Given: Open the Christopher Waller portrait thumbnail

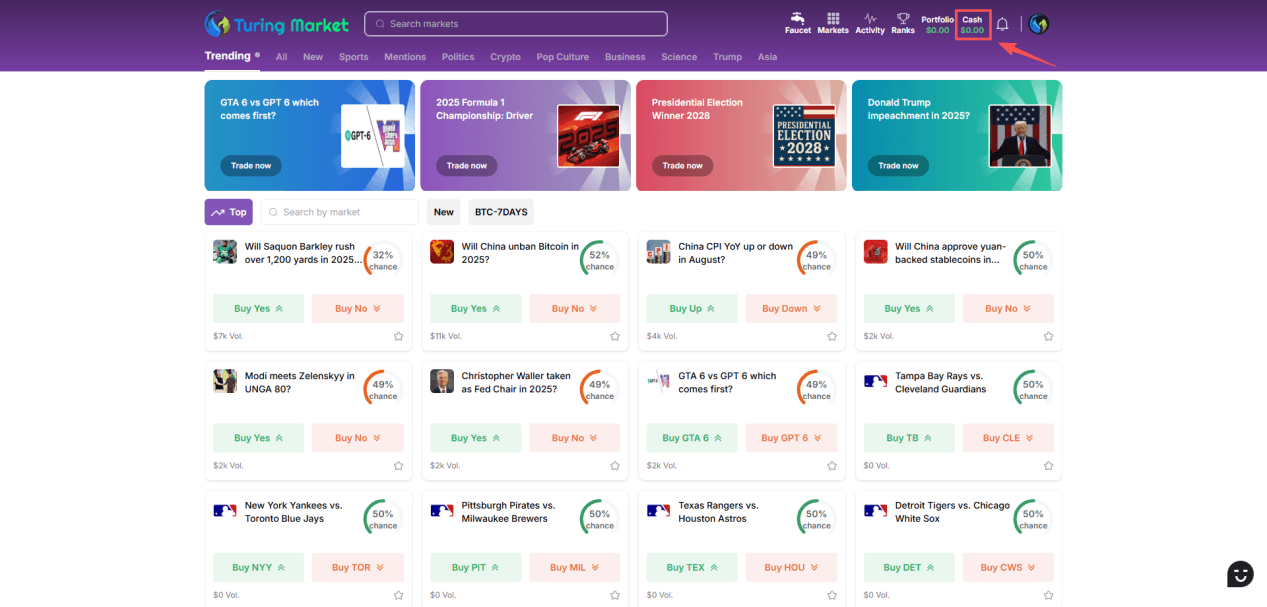Looking at the screenshot, I should point(442,381).
